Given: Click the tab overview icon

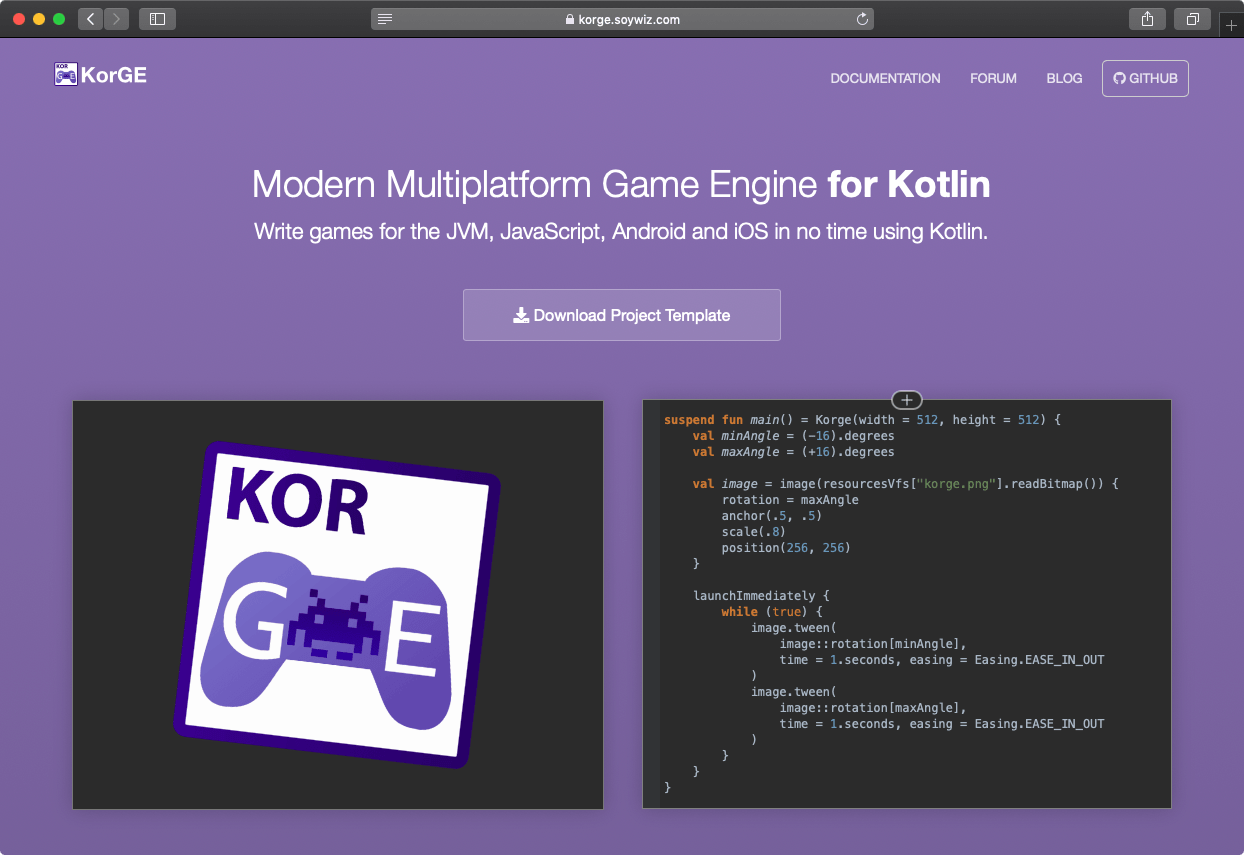Looking at the screenshot, I should tap(1192, 18).
